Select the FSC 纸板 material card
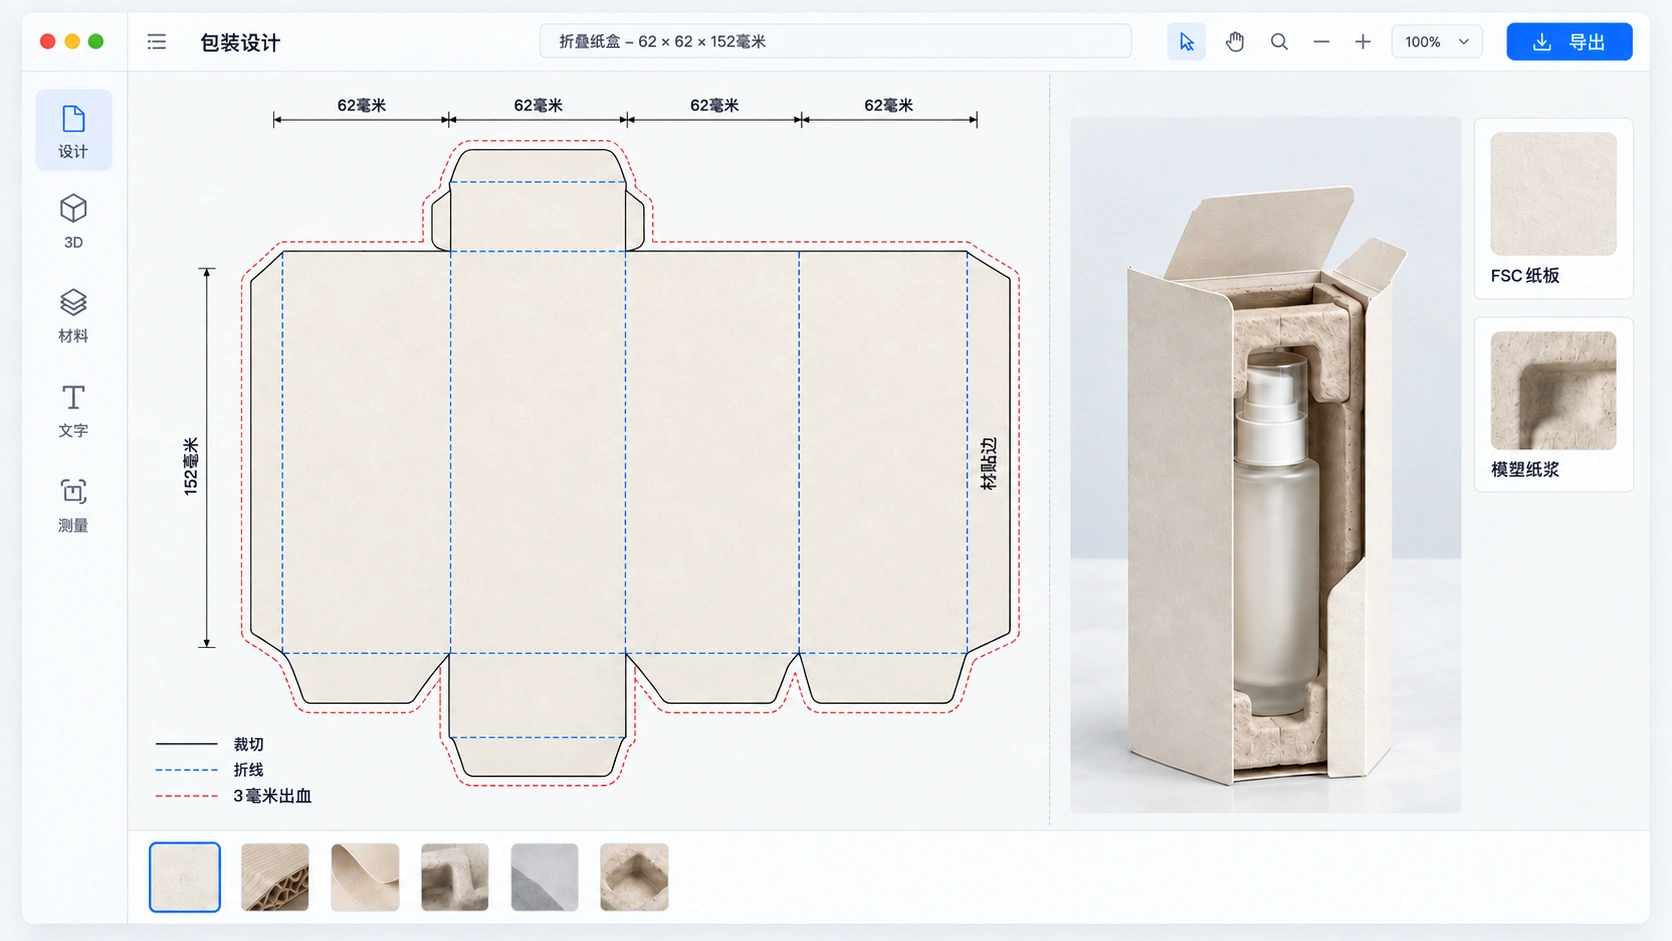 click(1554, 208)
